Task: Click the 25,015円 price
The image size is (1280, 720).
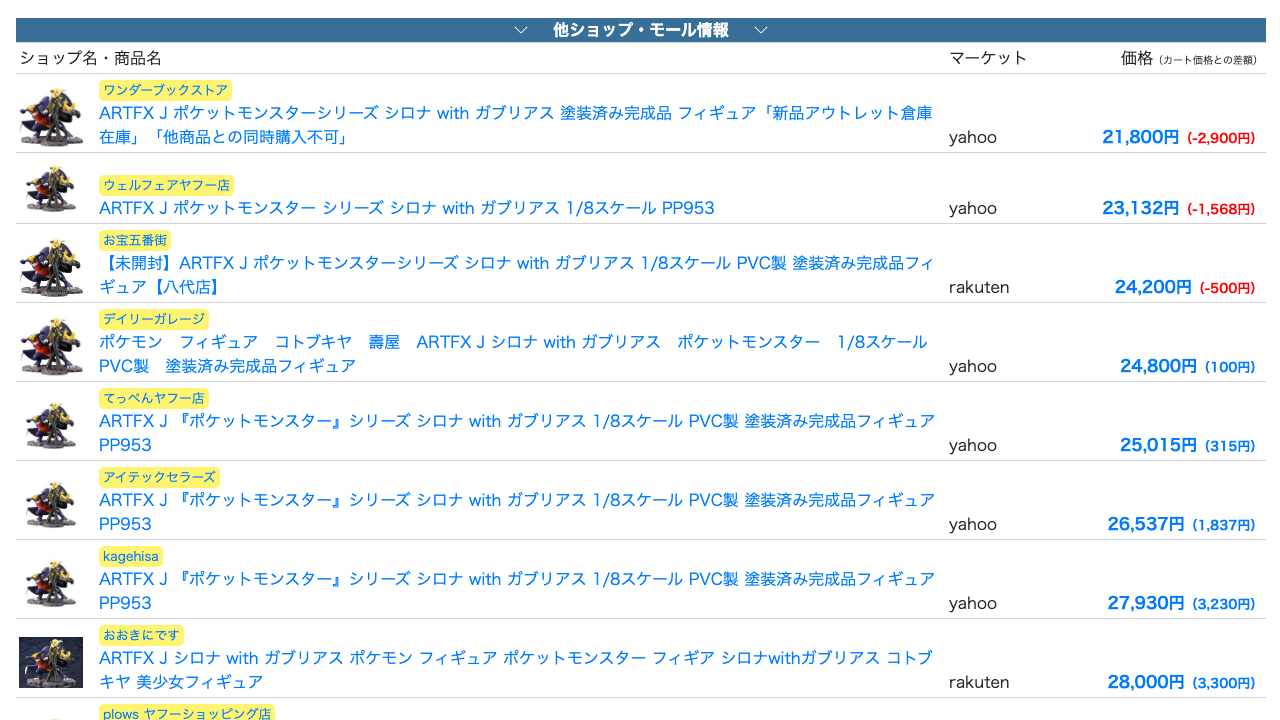Action: [1158, 445]
